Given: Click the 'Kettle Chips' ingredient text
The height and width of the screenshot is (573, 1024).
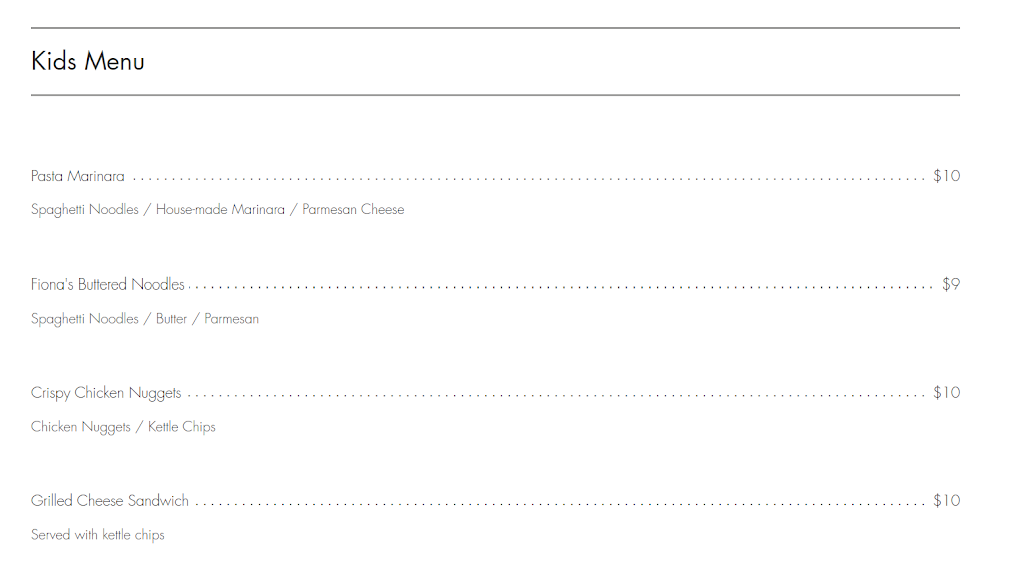Looking at the screenshot, I should coord(182,427).
